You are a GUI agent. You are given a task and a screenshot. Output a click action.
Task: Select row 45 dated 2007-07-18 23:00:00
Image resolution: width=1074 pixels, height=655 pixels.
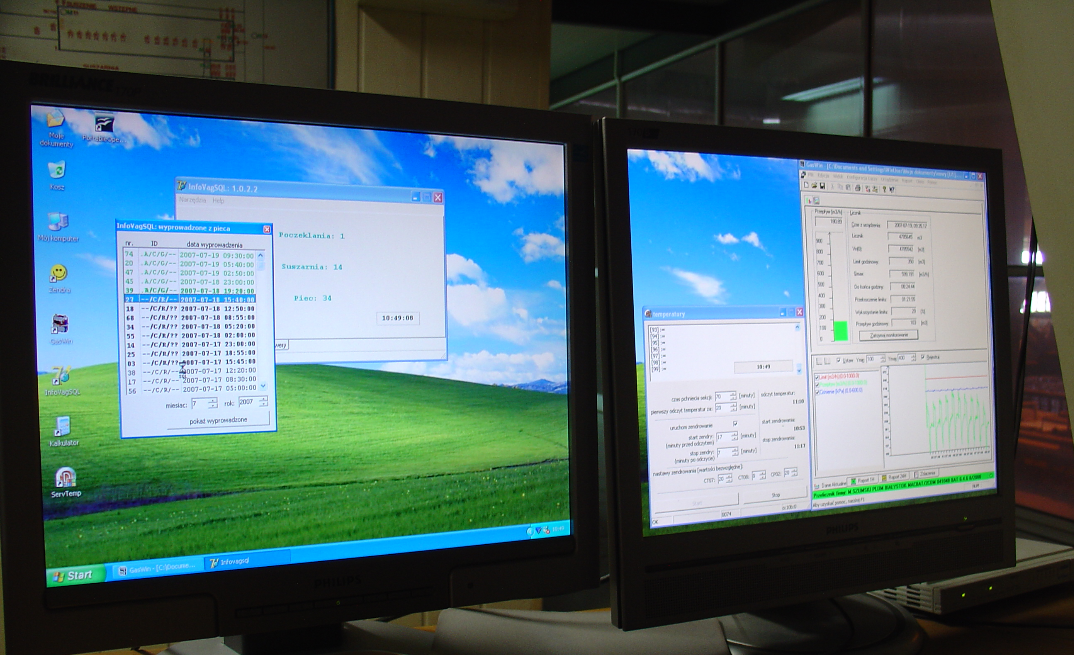tap(189, 282)
